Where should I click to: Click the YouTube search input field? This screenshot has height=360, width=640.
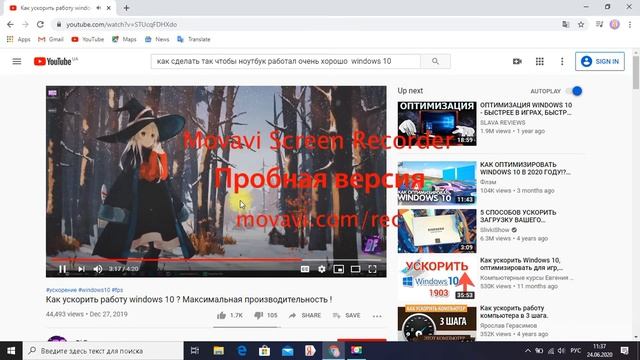(x=286, y=61)
